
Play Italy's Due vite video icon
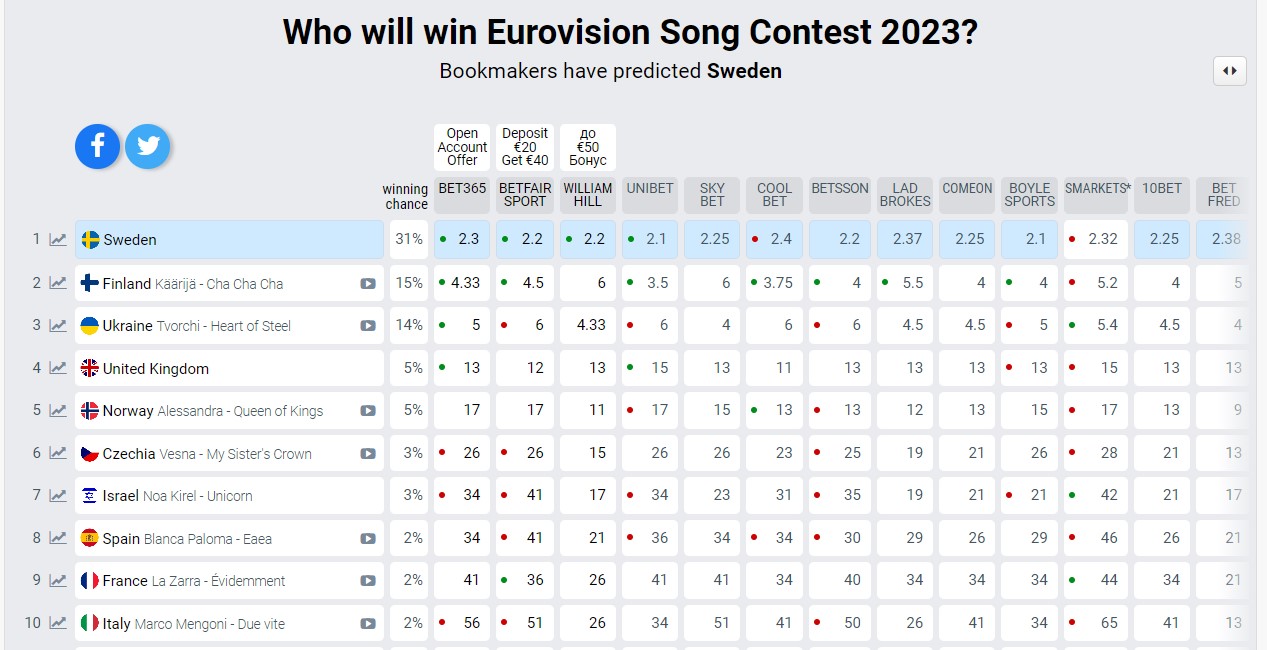[368, 624]
